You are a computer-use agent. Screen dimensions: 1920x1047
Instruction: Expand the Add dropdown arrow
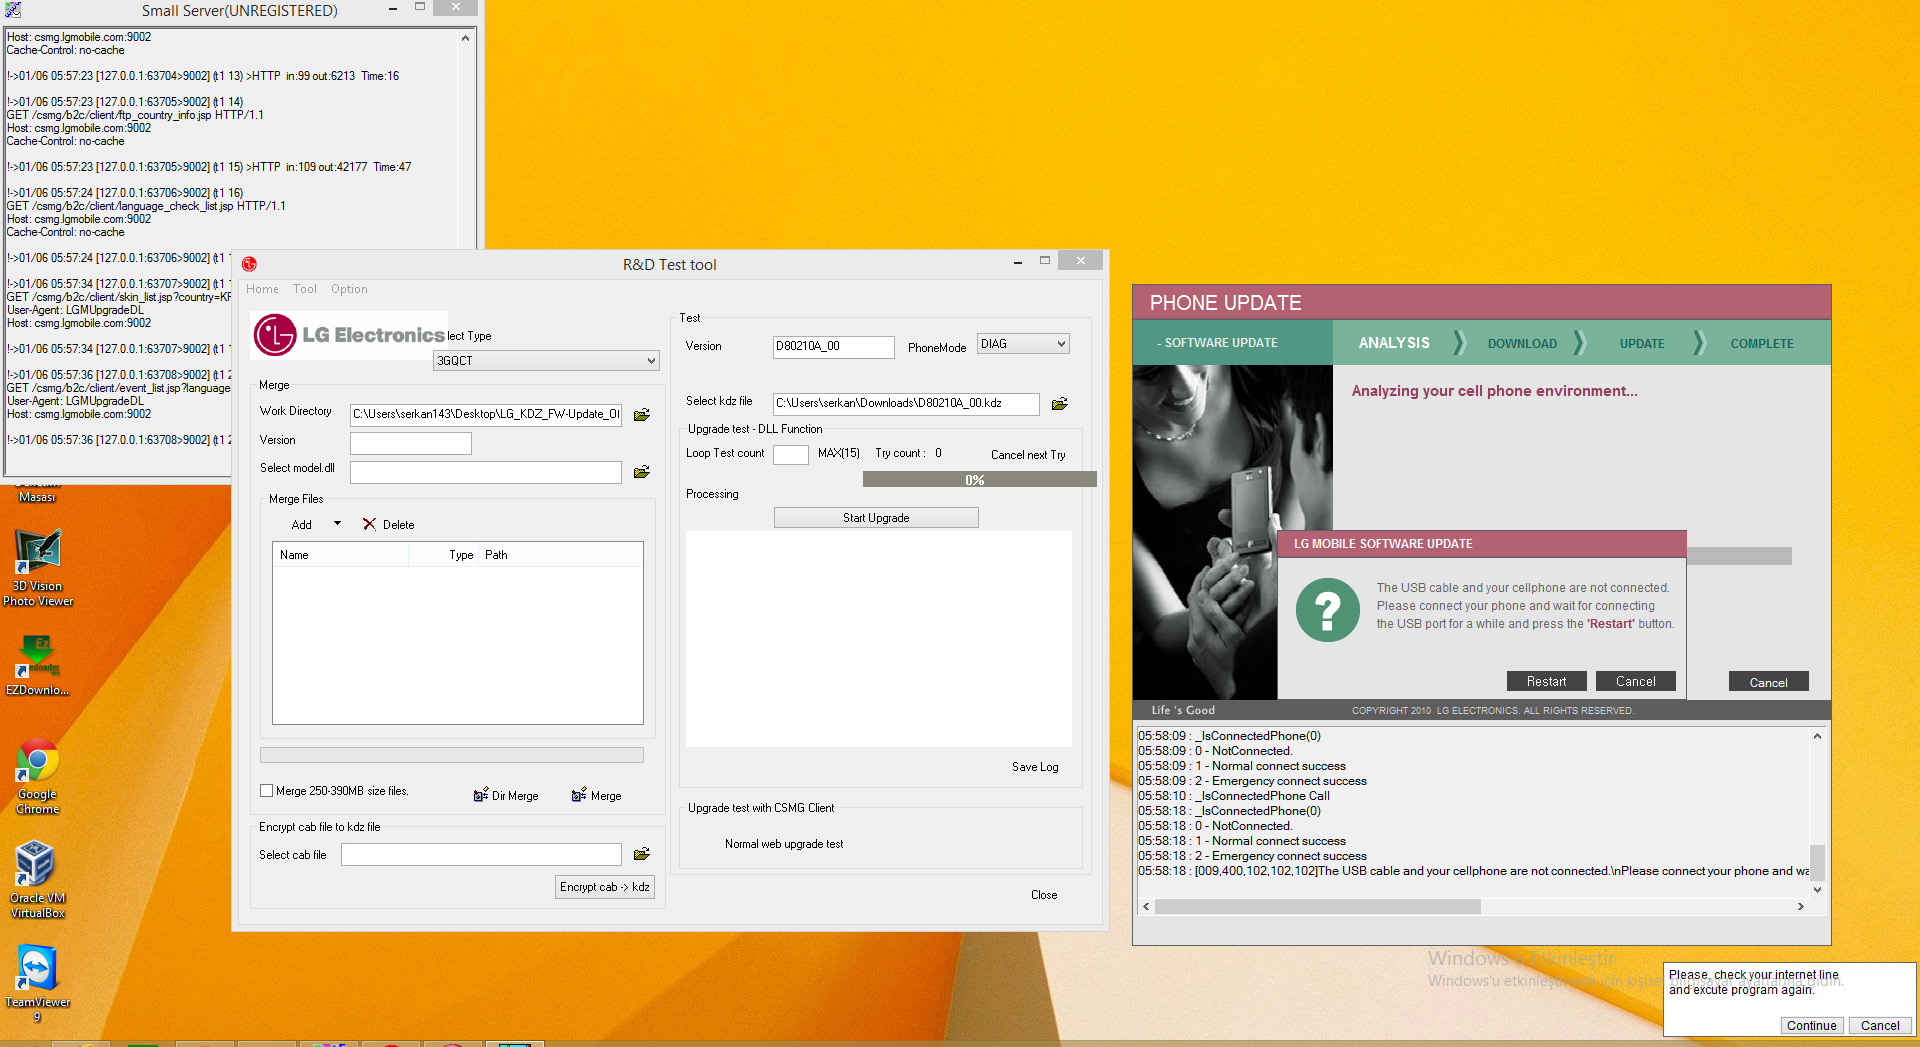[337, 524]
